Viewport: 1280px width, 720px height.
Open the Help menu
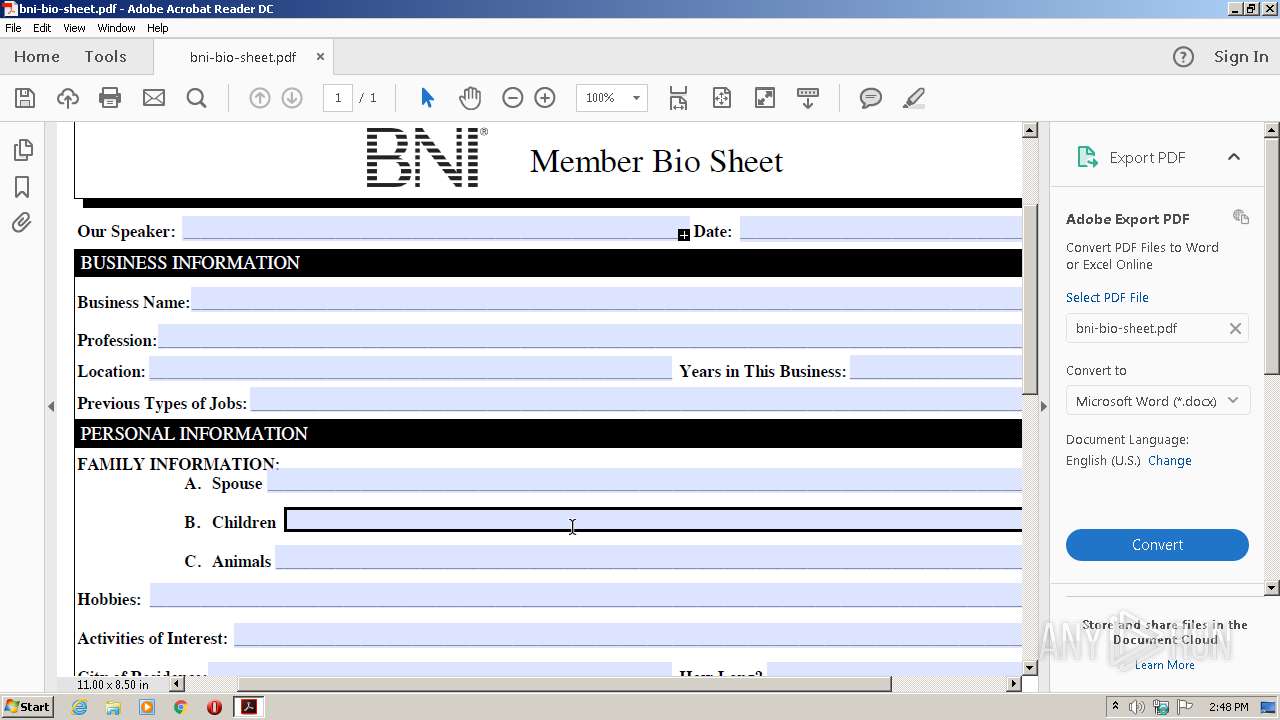158,28
